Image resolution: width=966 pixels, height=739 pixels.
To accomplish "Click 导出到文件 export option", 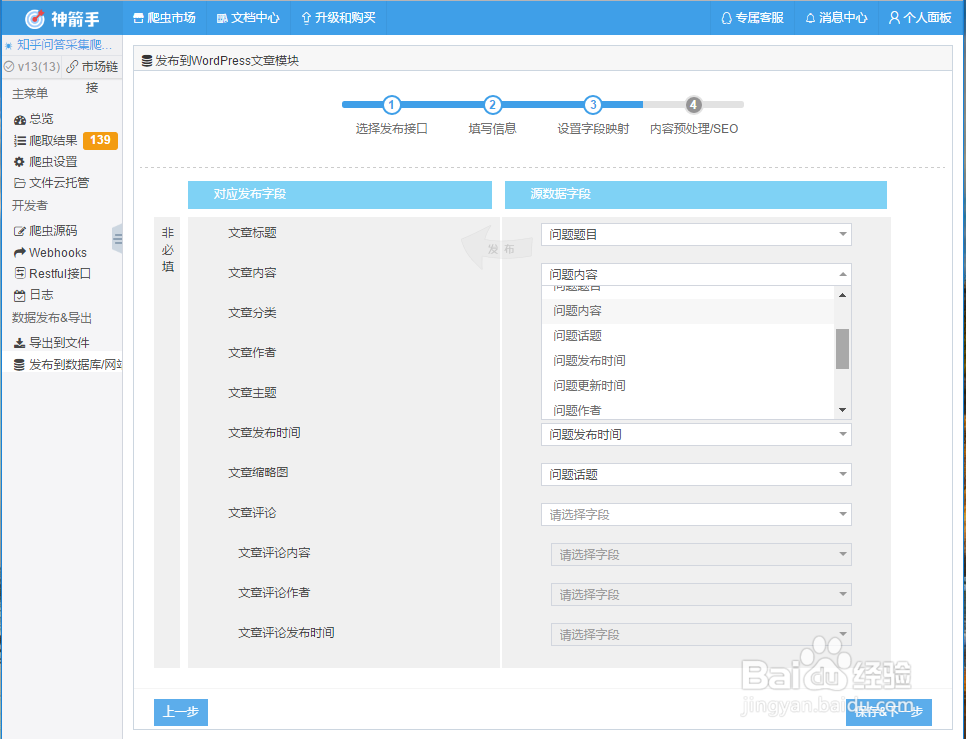I will (52, 341).
